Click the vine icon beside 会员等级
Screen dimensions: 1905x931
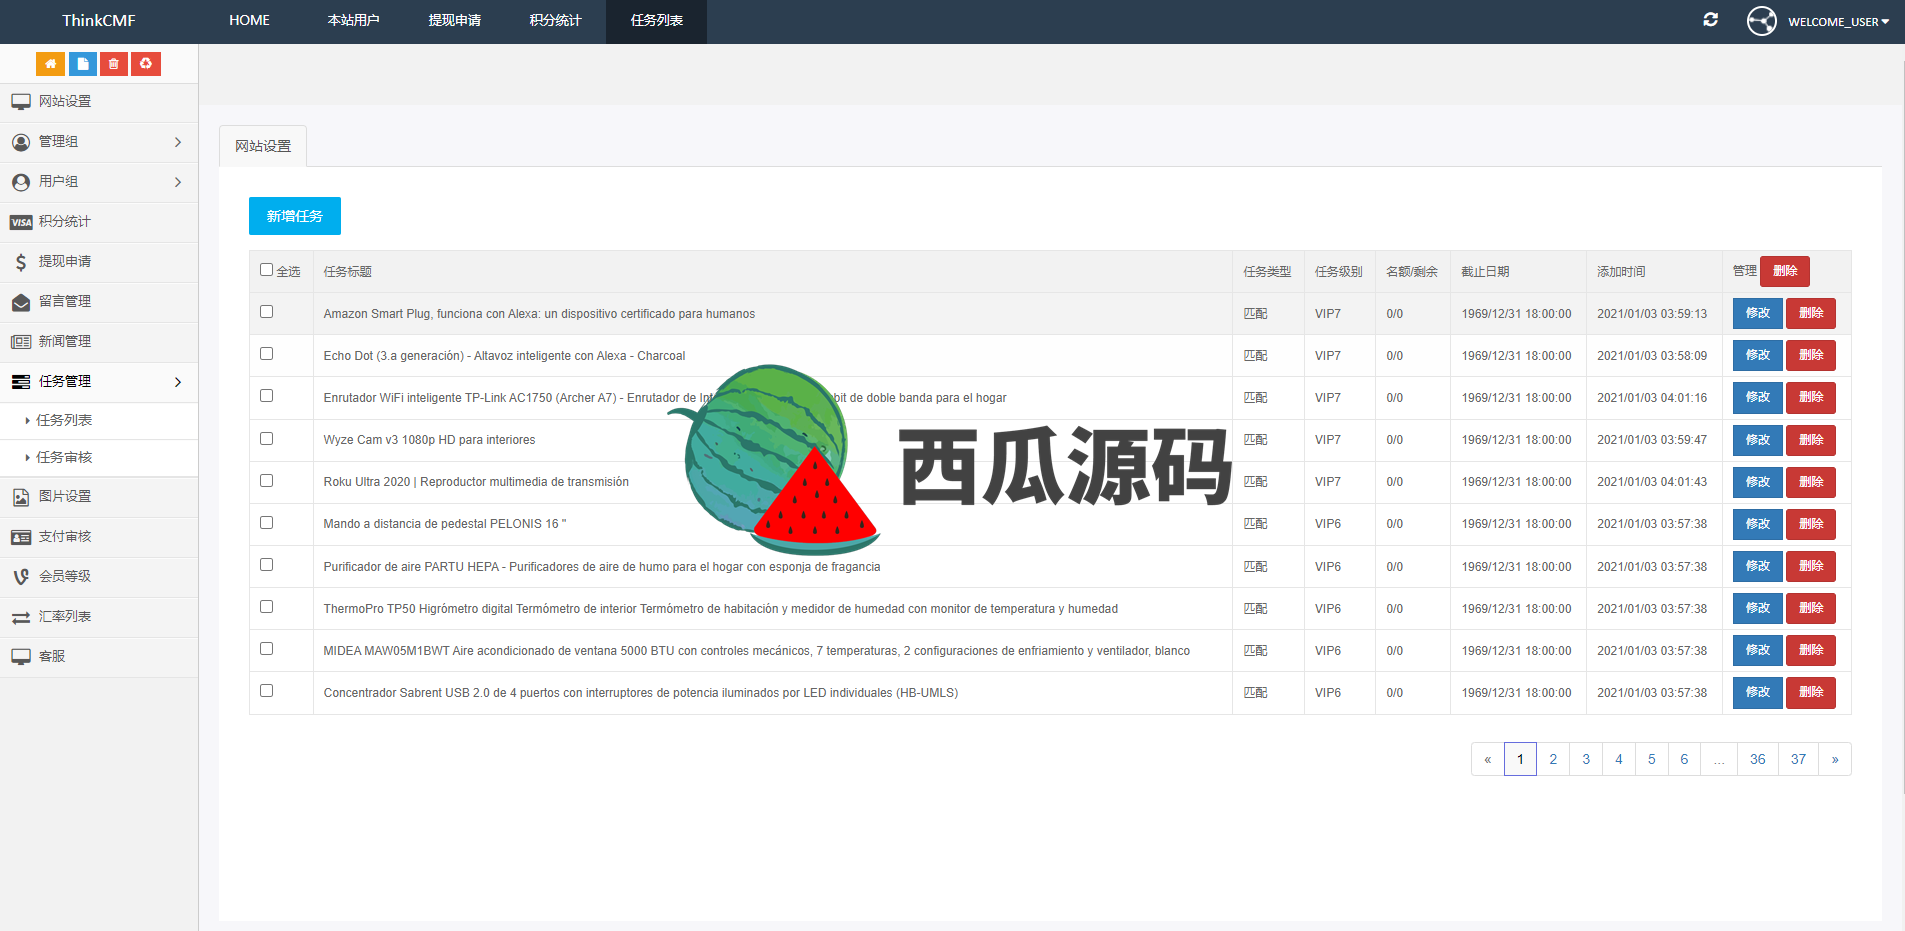point(21,577)
